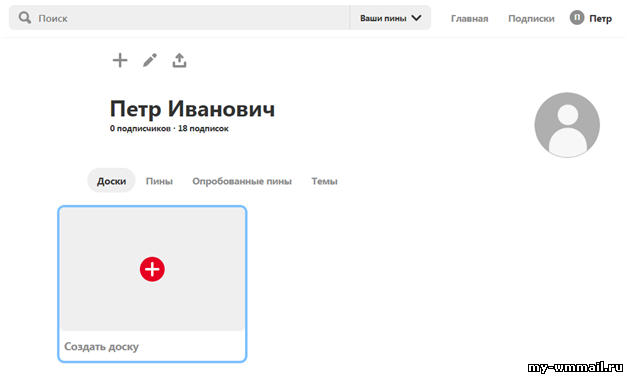The height and width of the screenshot is (377, 628).
Task: Click the Петр Иванович profile name
Action: tap(192, 109)
